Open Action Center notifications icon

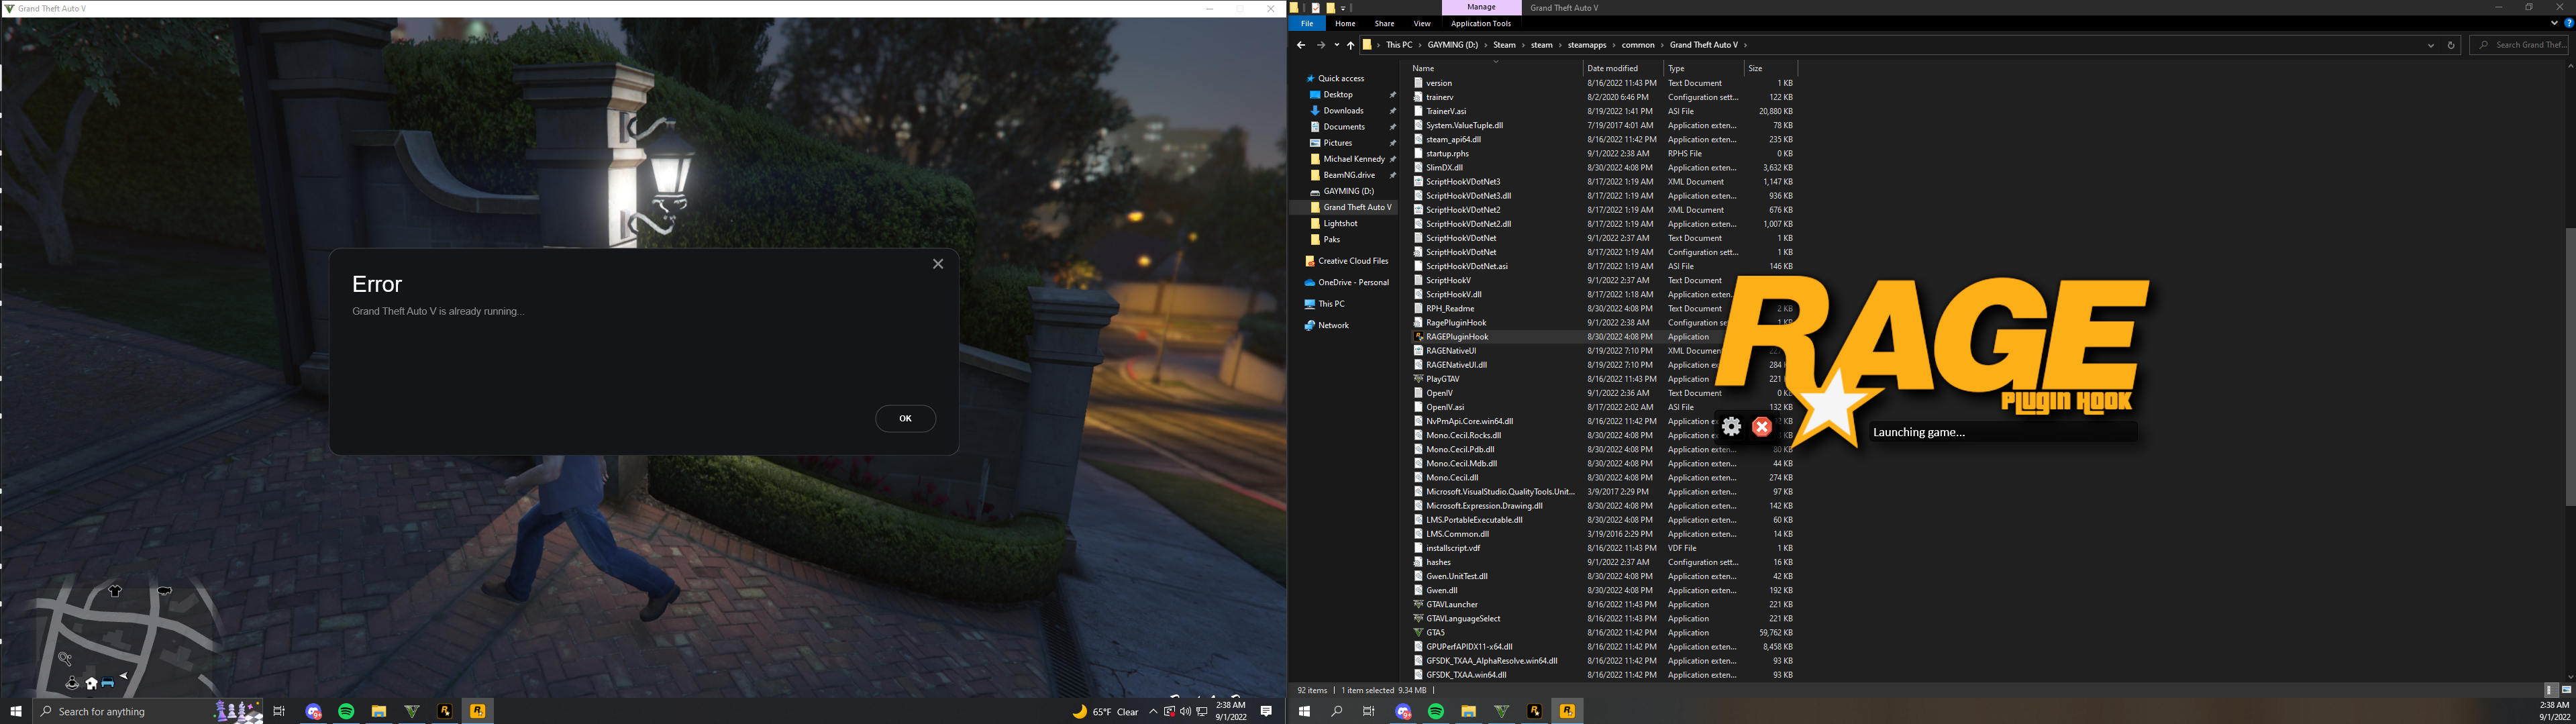point(1266,711)
